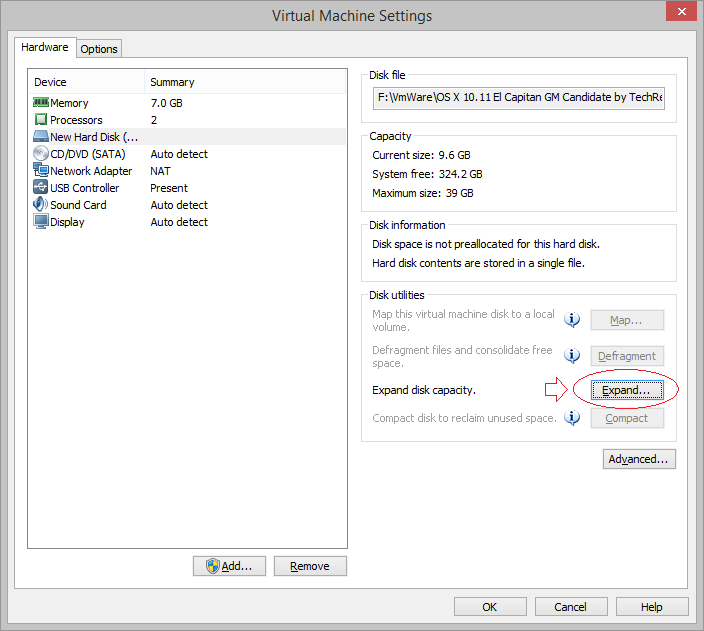Screen dimensions: 704x631
Task: Select the USB Controller row label
Action: coord(84,188)
